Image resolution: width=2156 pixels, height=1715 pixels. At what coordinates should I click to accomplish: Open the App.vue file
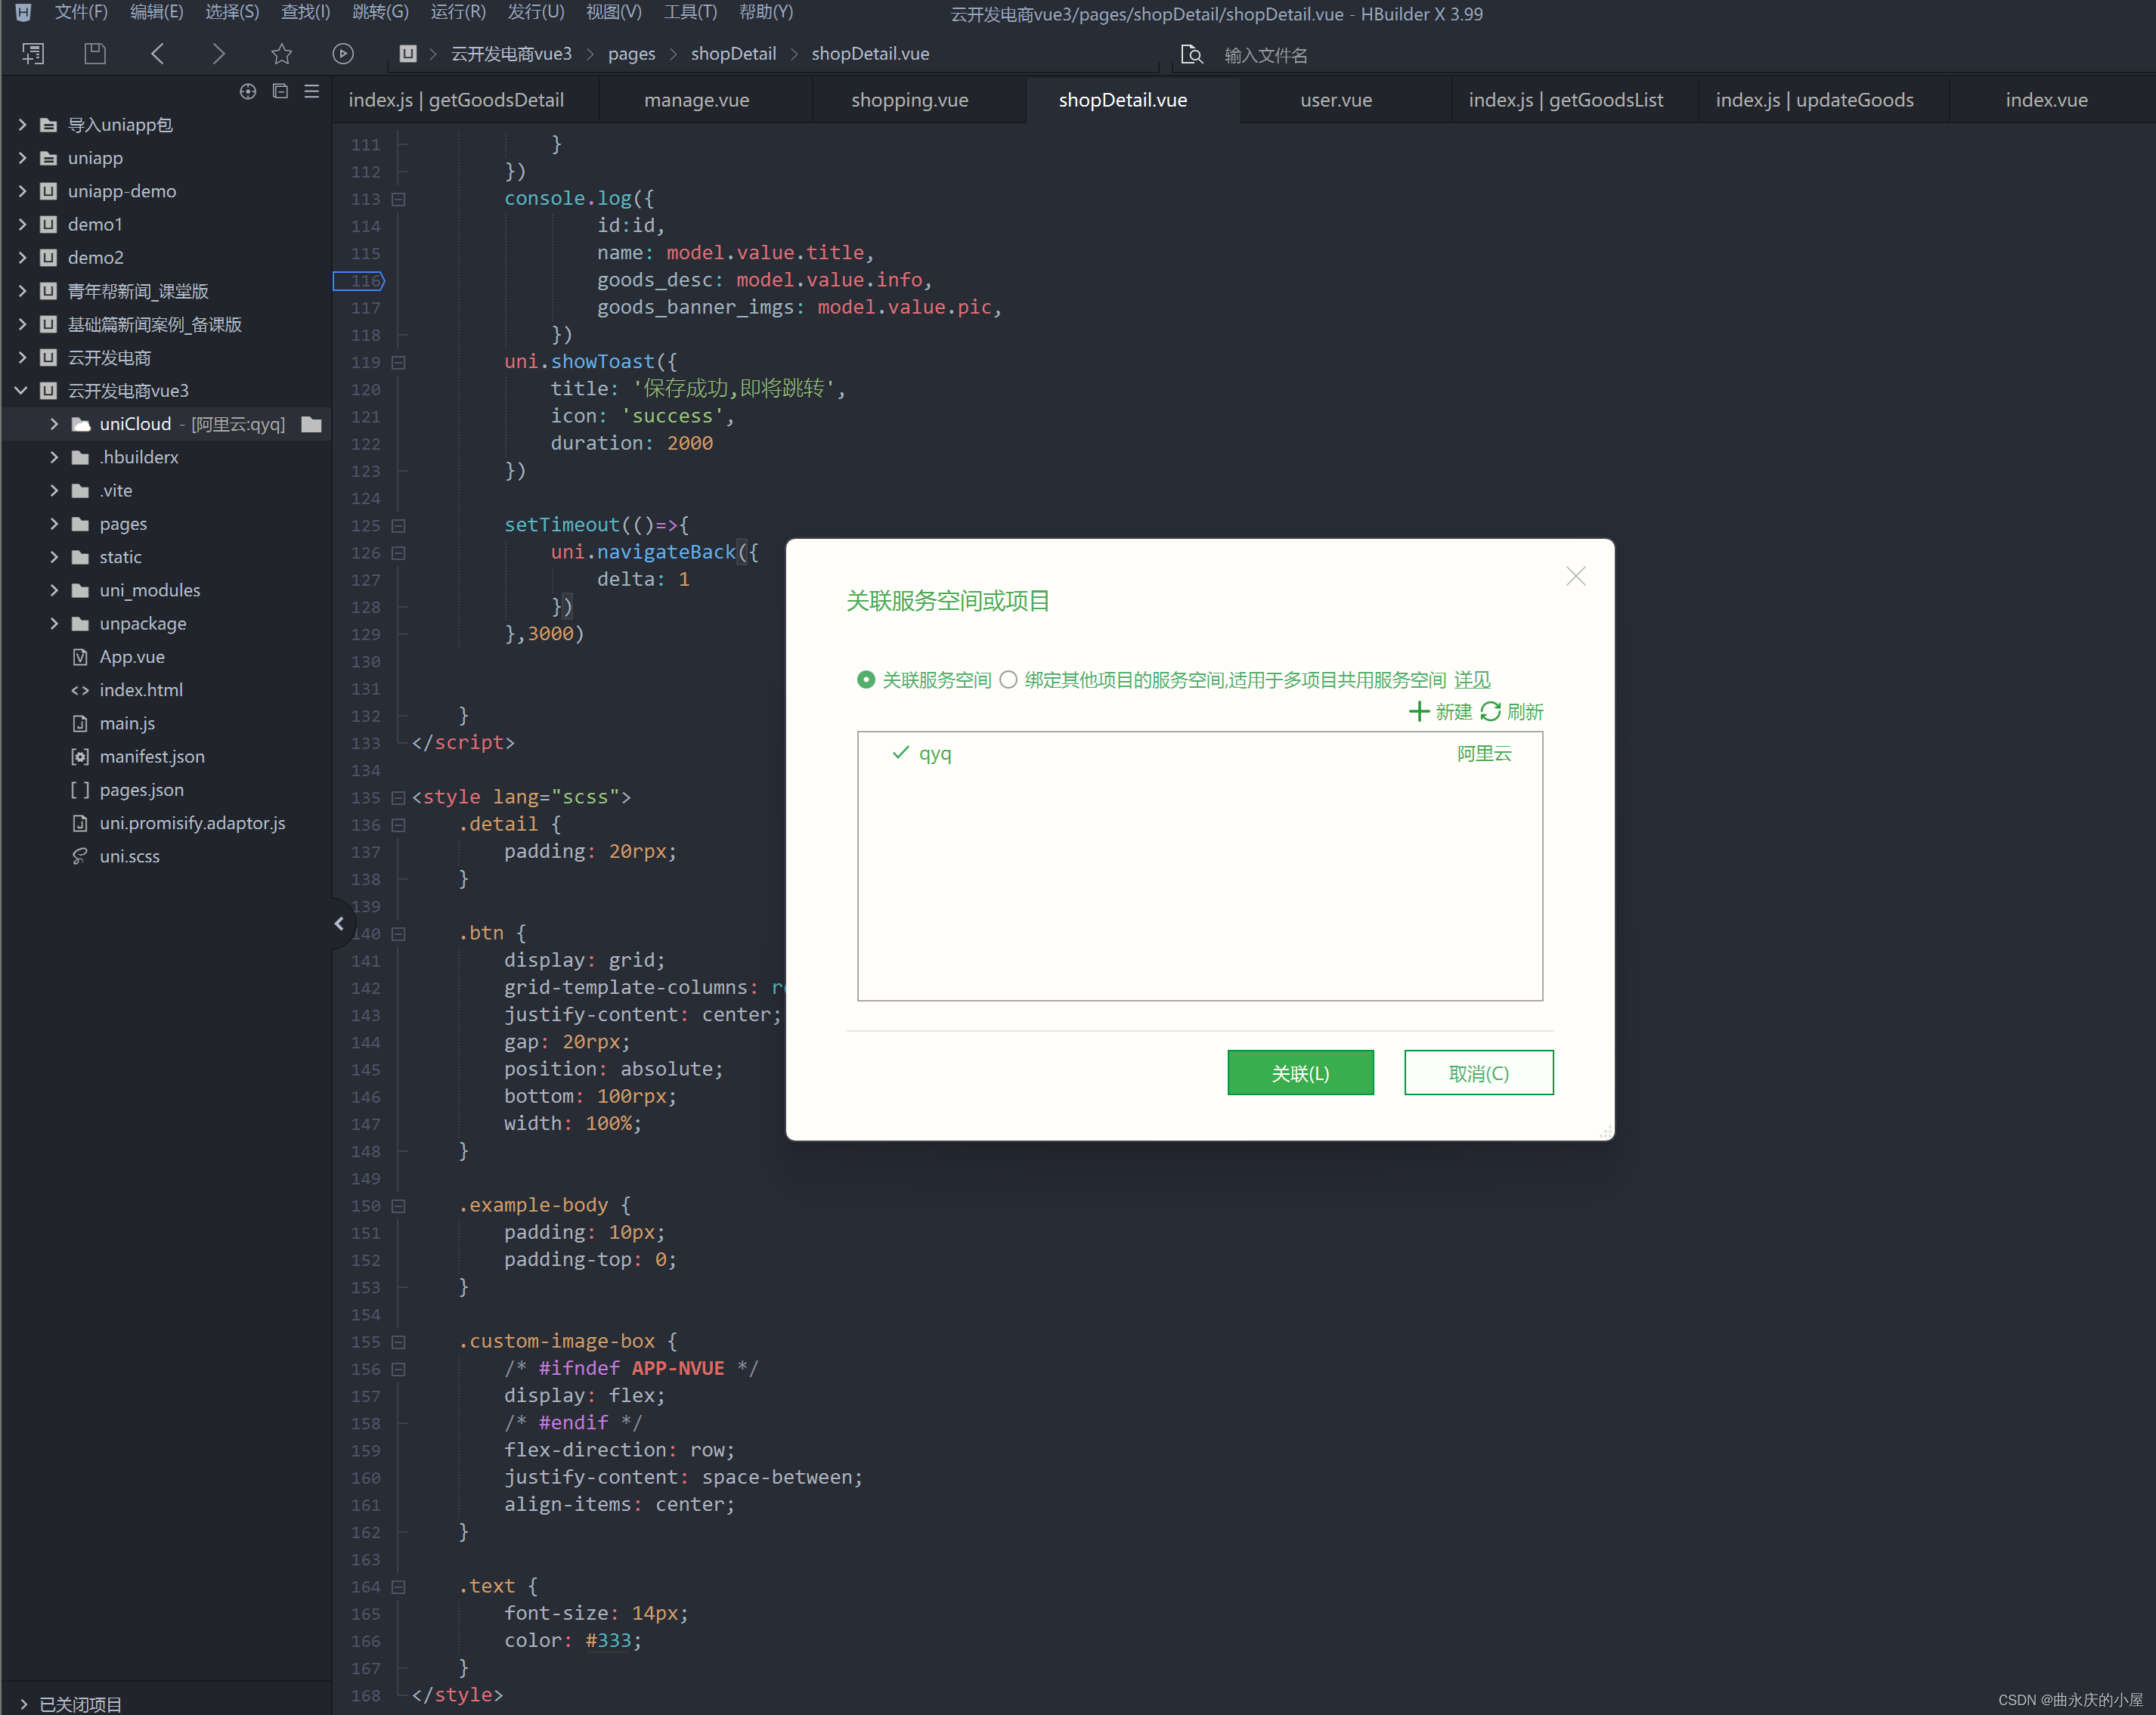click(132, 657)
